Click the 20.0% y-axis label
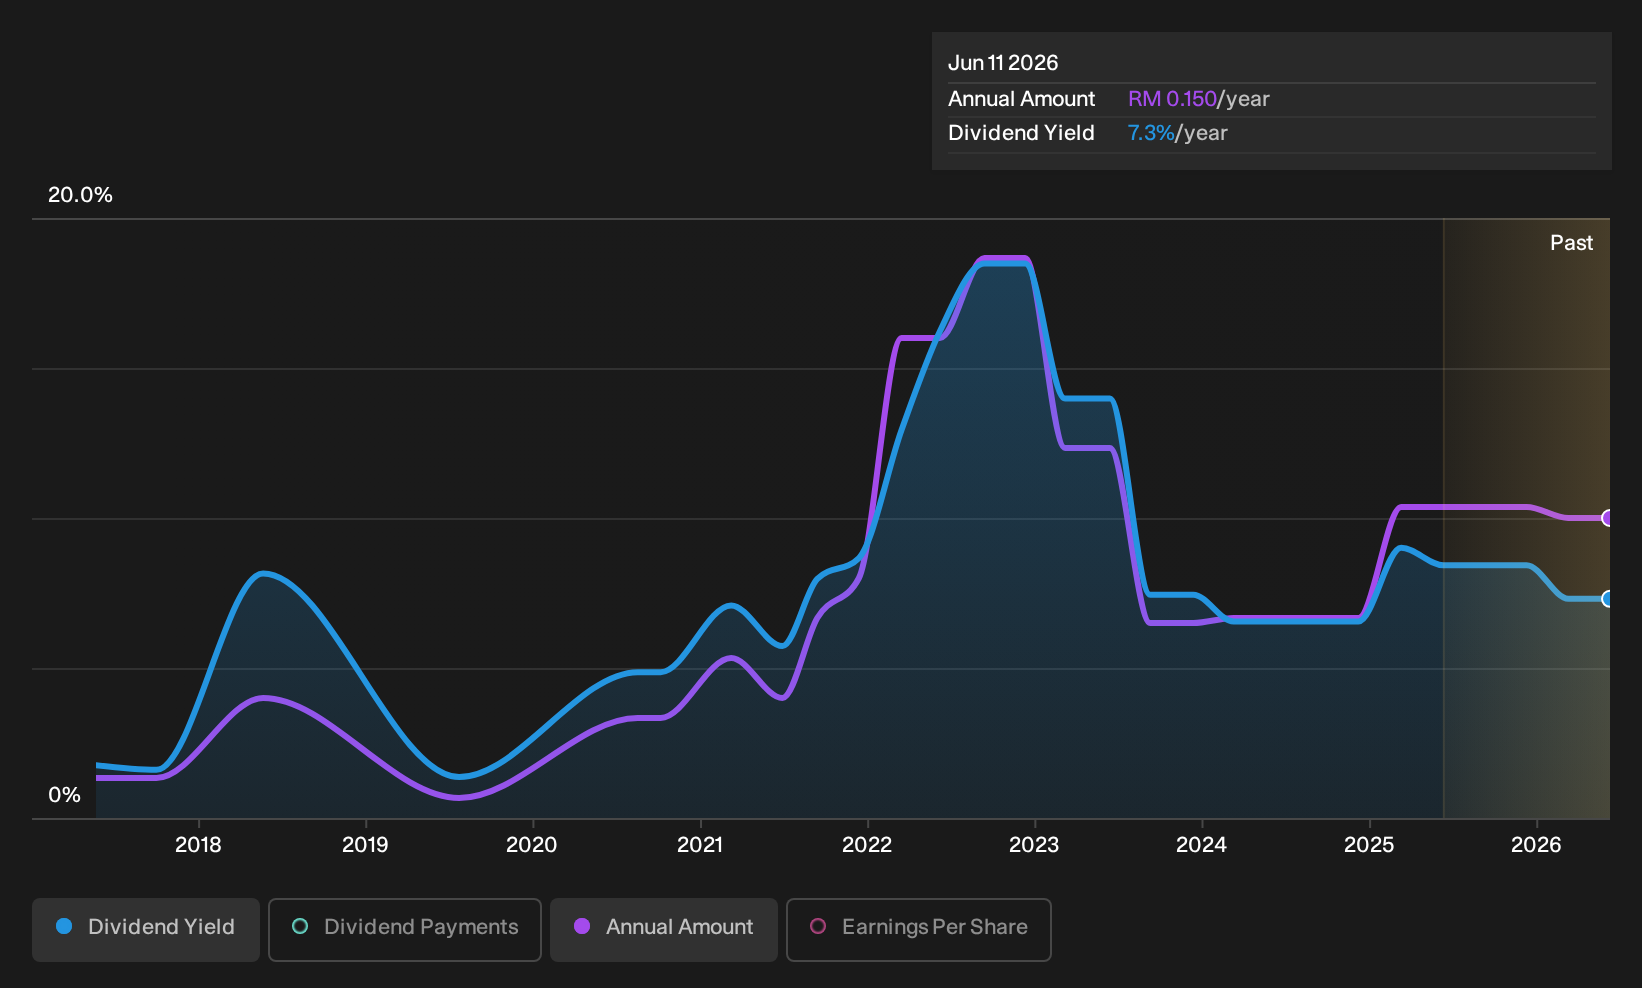Screen dimensions: 1642x988 pyautogui.click(x=80, y=195)
